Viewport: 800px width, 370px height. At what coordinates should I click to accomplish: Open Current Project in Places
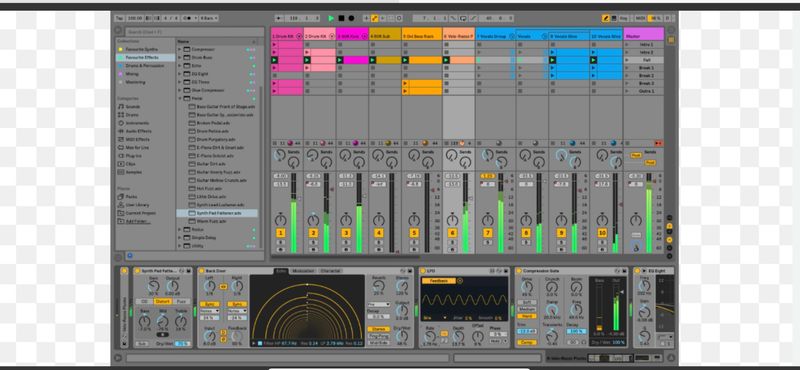click(x=140, y=213)
